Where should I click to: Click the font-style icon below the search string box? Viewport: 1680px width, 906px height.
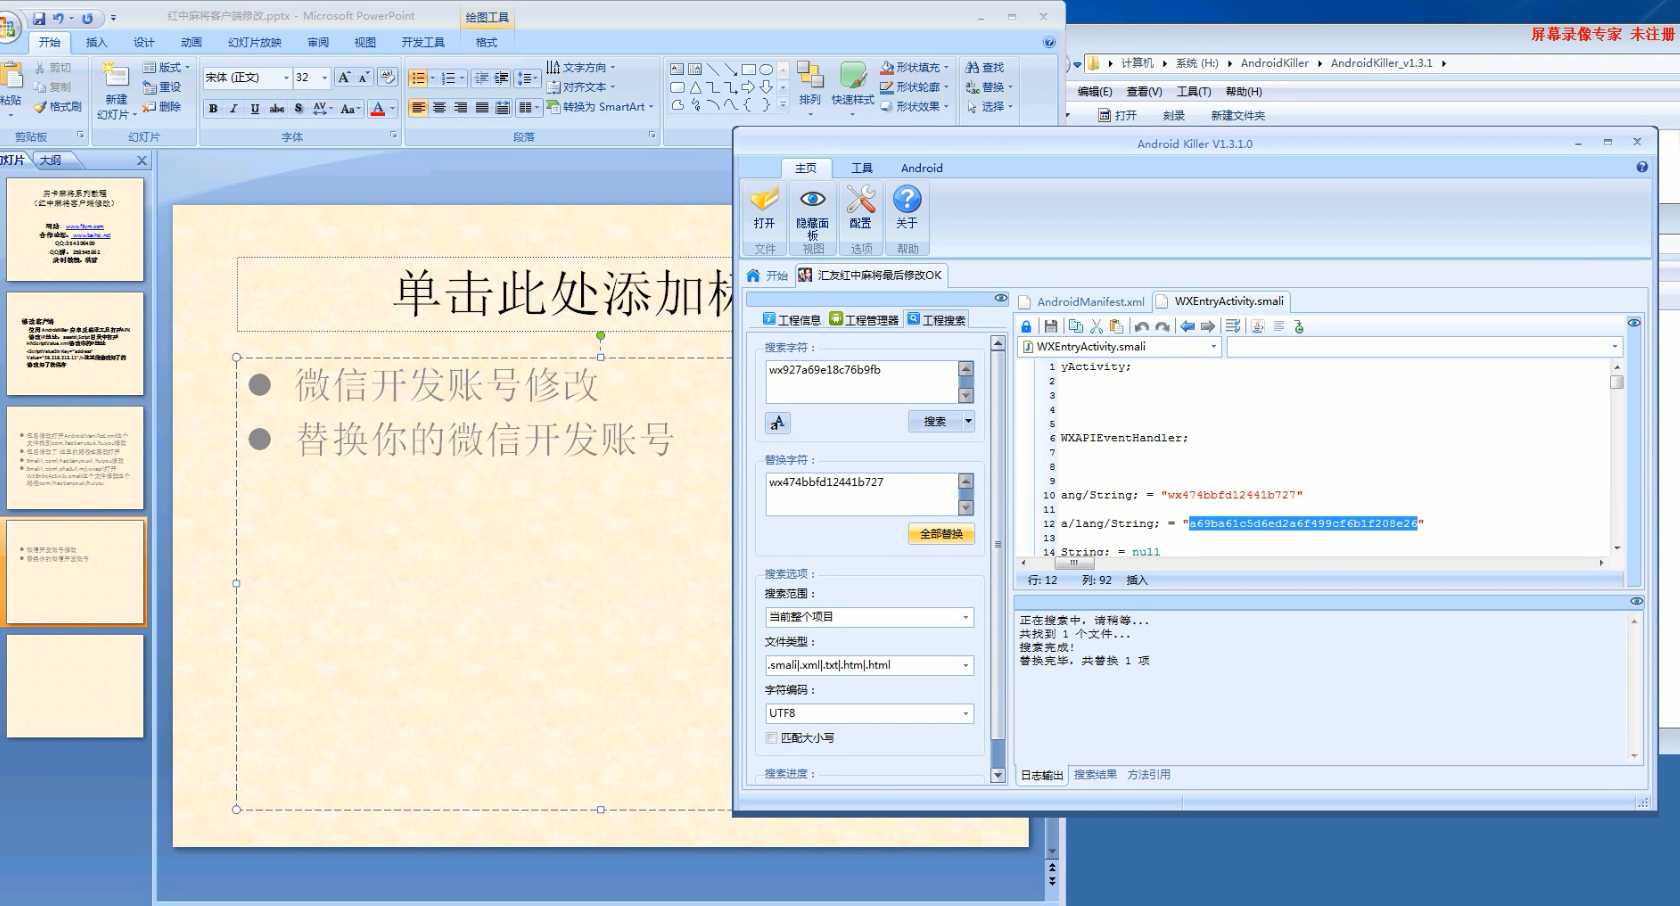point(778,423)
